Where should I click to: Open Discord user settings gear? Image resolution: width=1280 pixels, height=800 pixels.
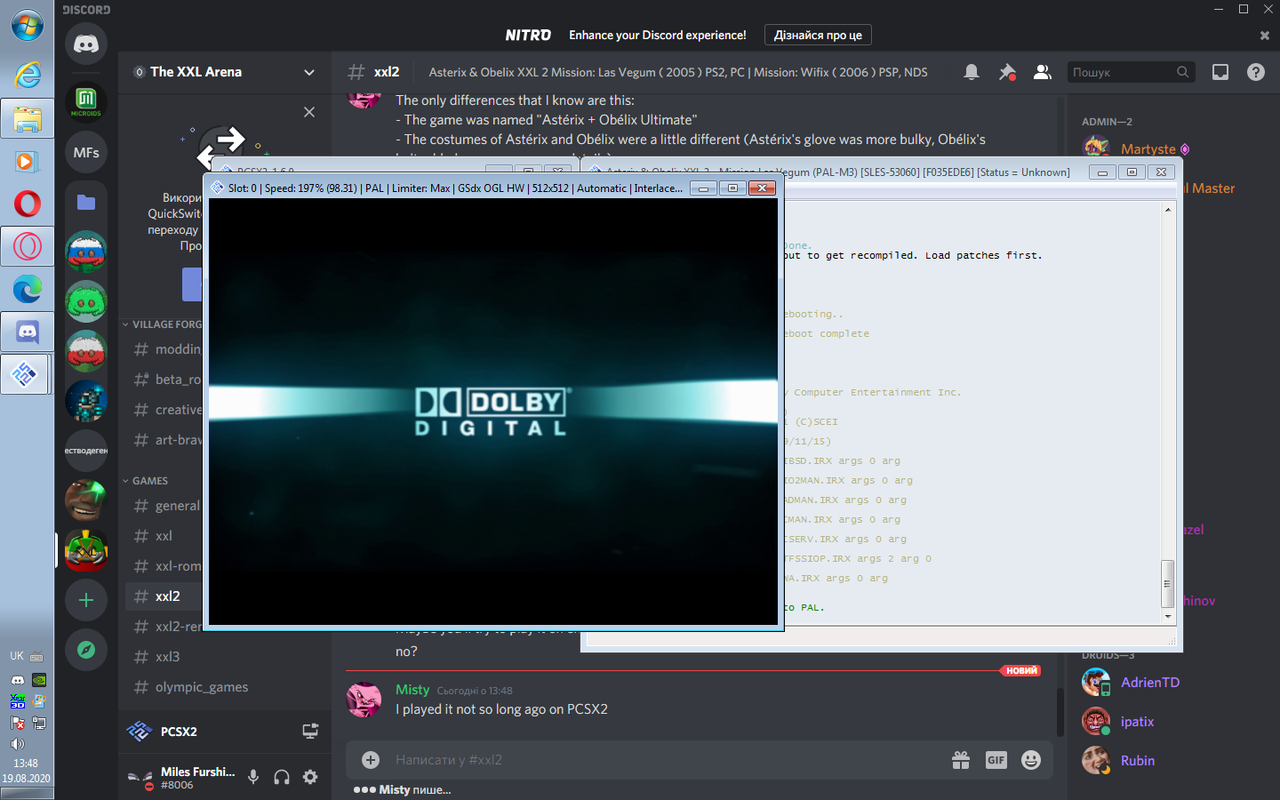(310, 777)
